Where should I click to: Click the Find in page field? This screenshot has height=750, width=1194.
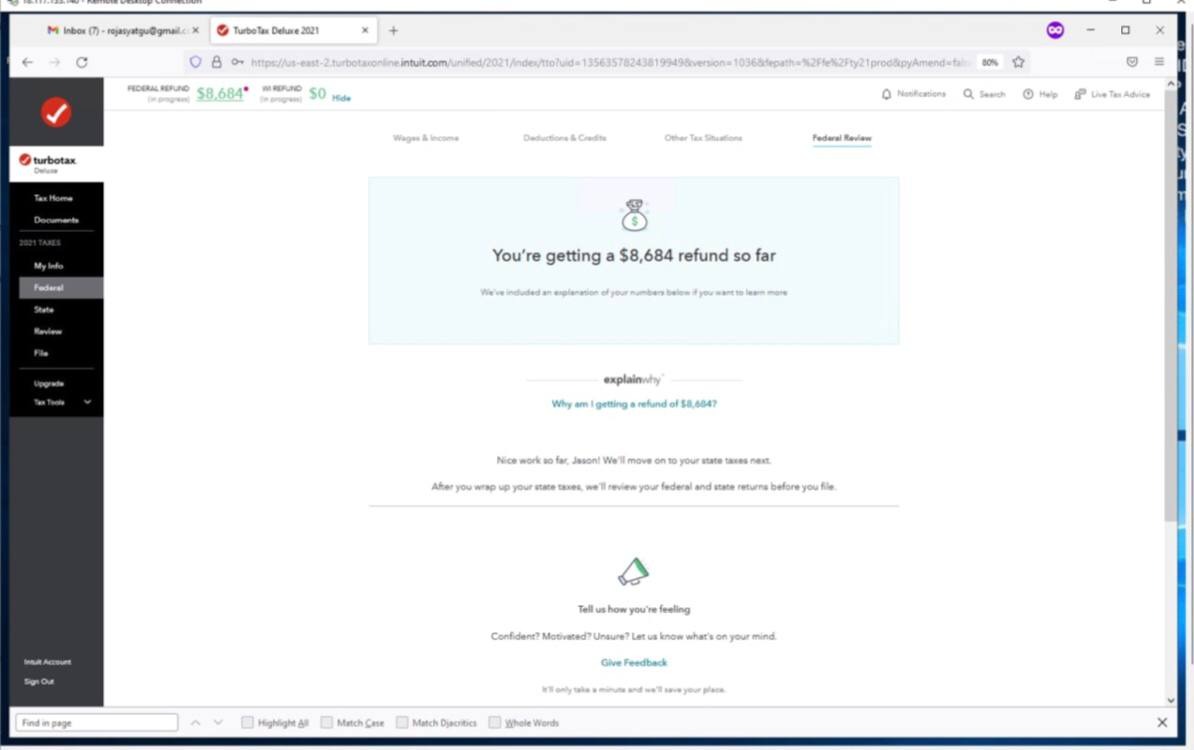97,723
